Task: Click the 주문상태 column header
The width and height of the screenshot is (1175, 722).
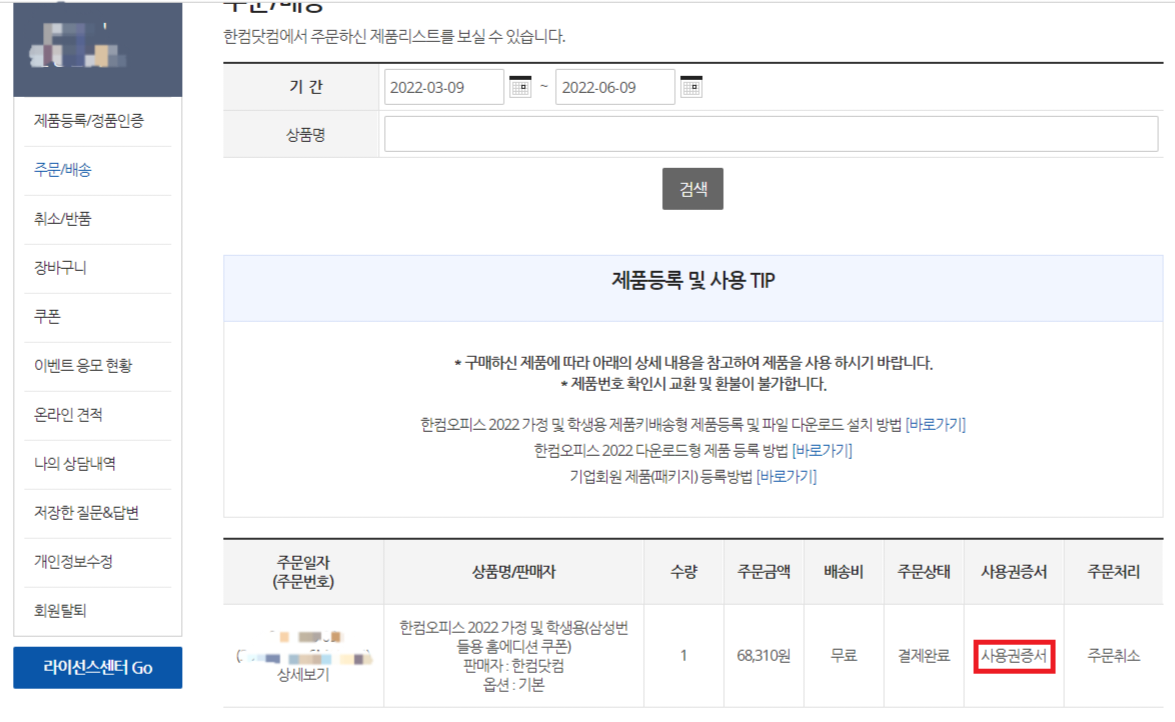Action: pyautogui.click(x=924, y=571)
